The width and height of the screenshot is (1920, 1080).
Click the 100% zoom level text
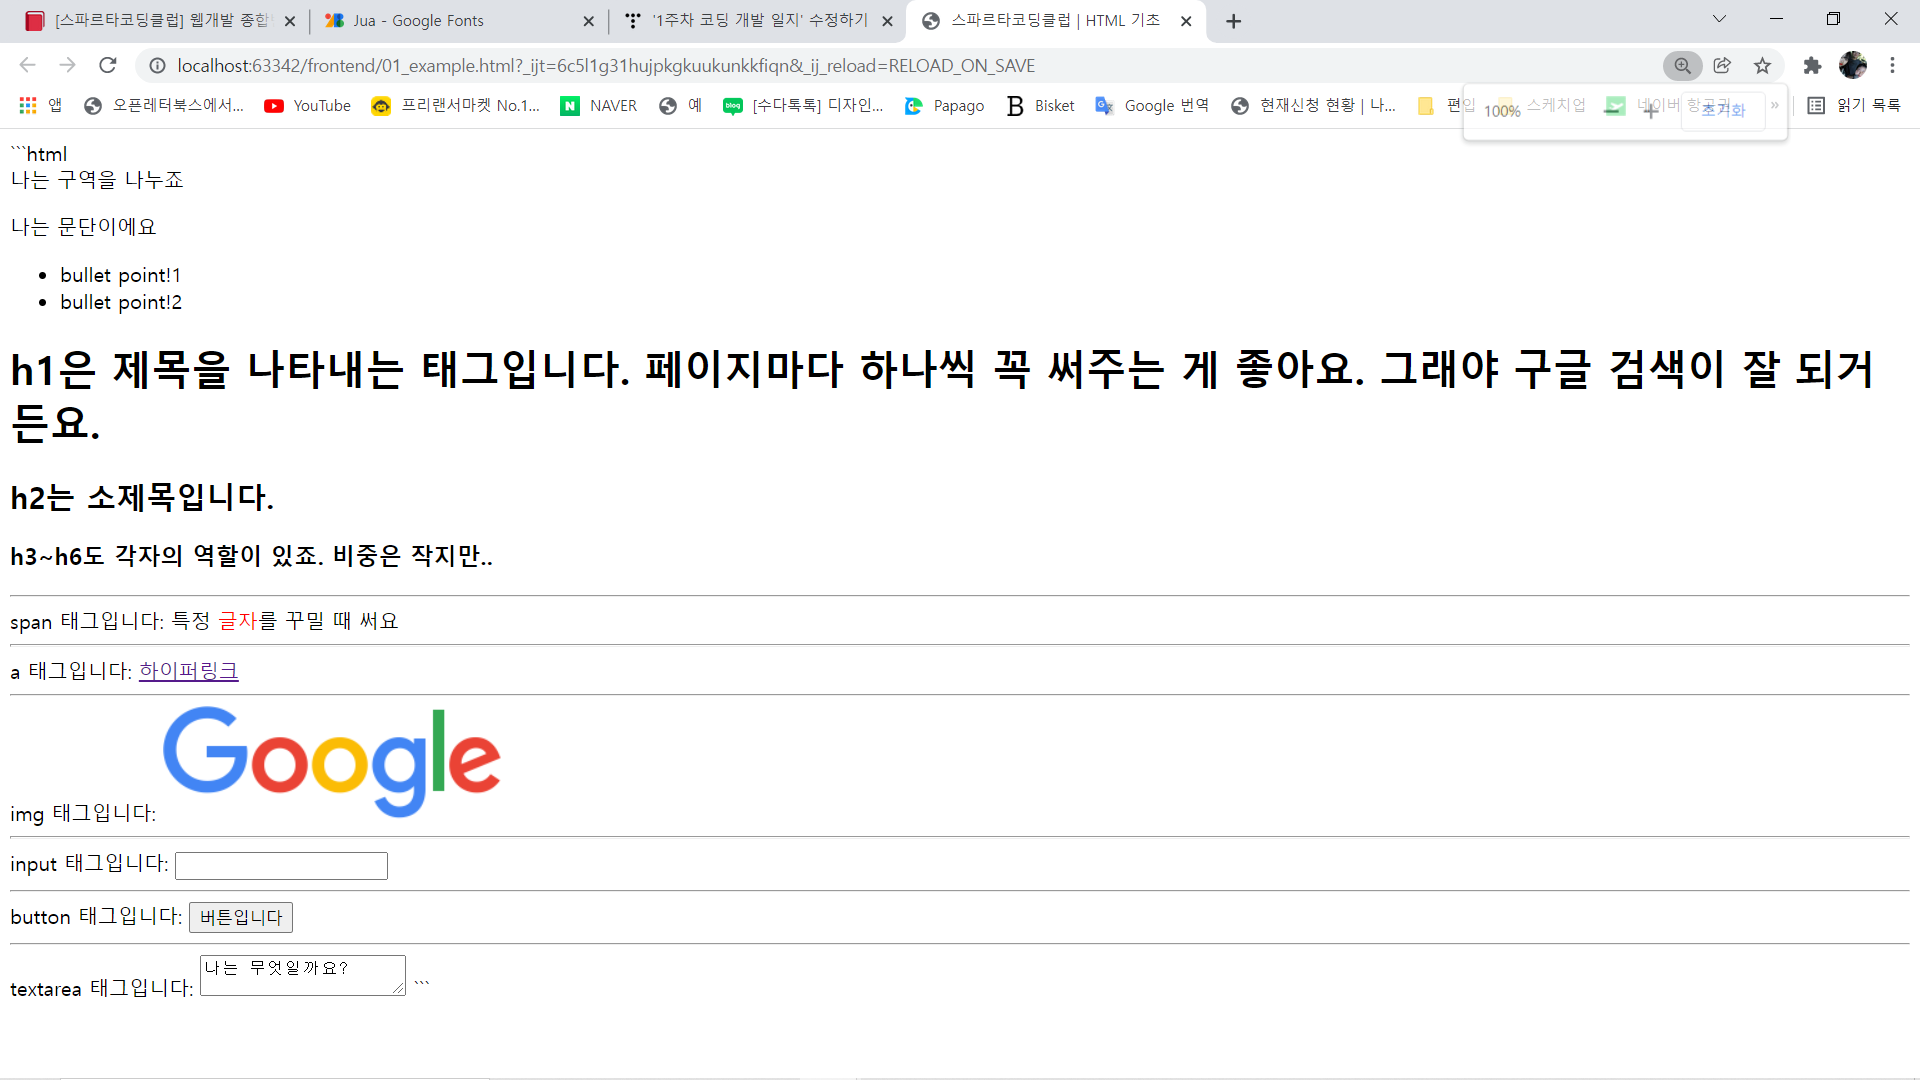tap(1502, 111)
